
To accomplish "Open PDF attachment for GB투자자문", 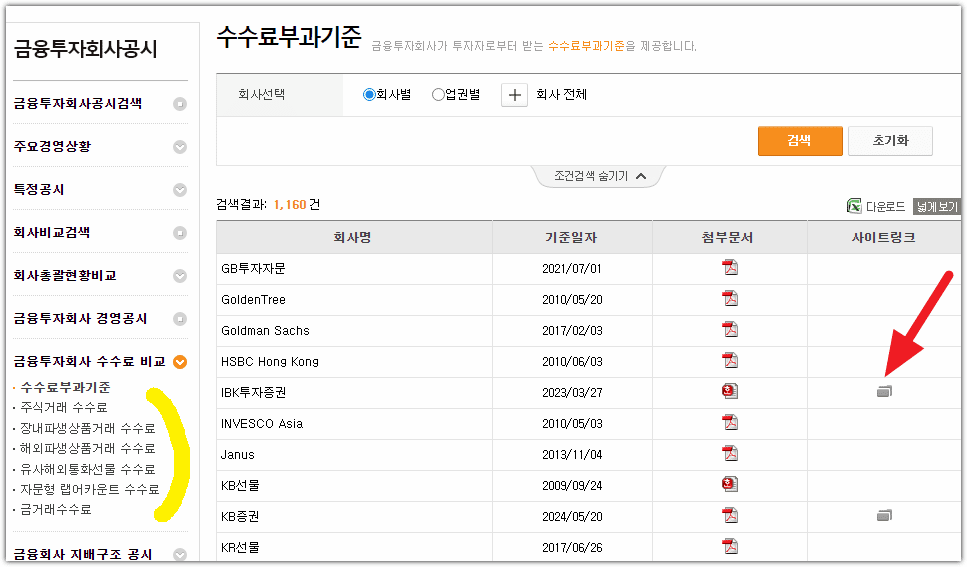I will click(x=730, y=268).
